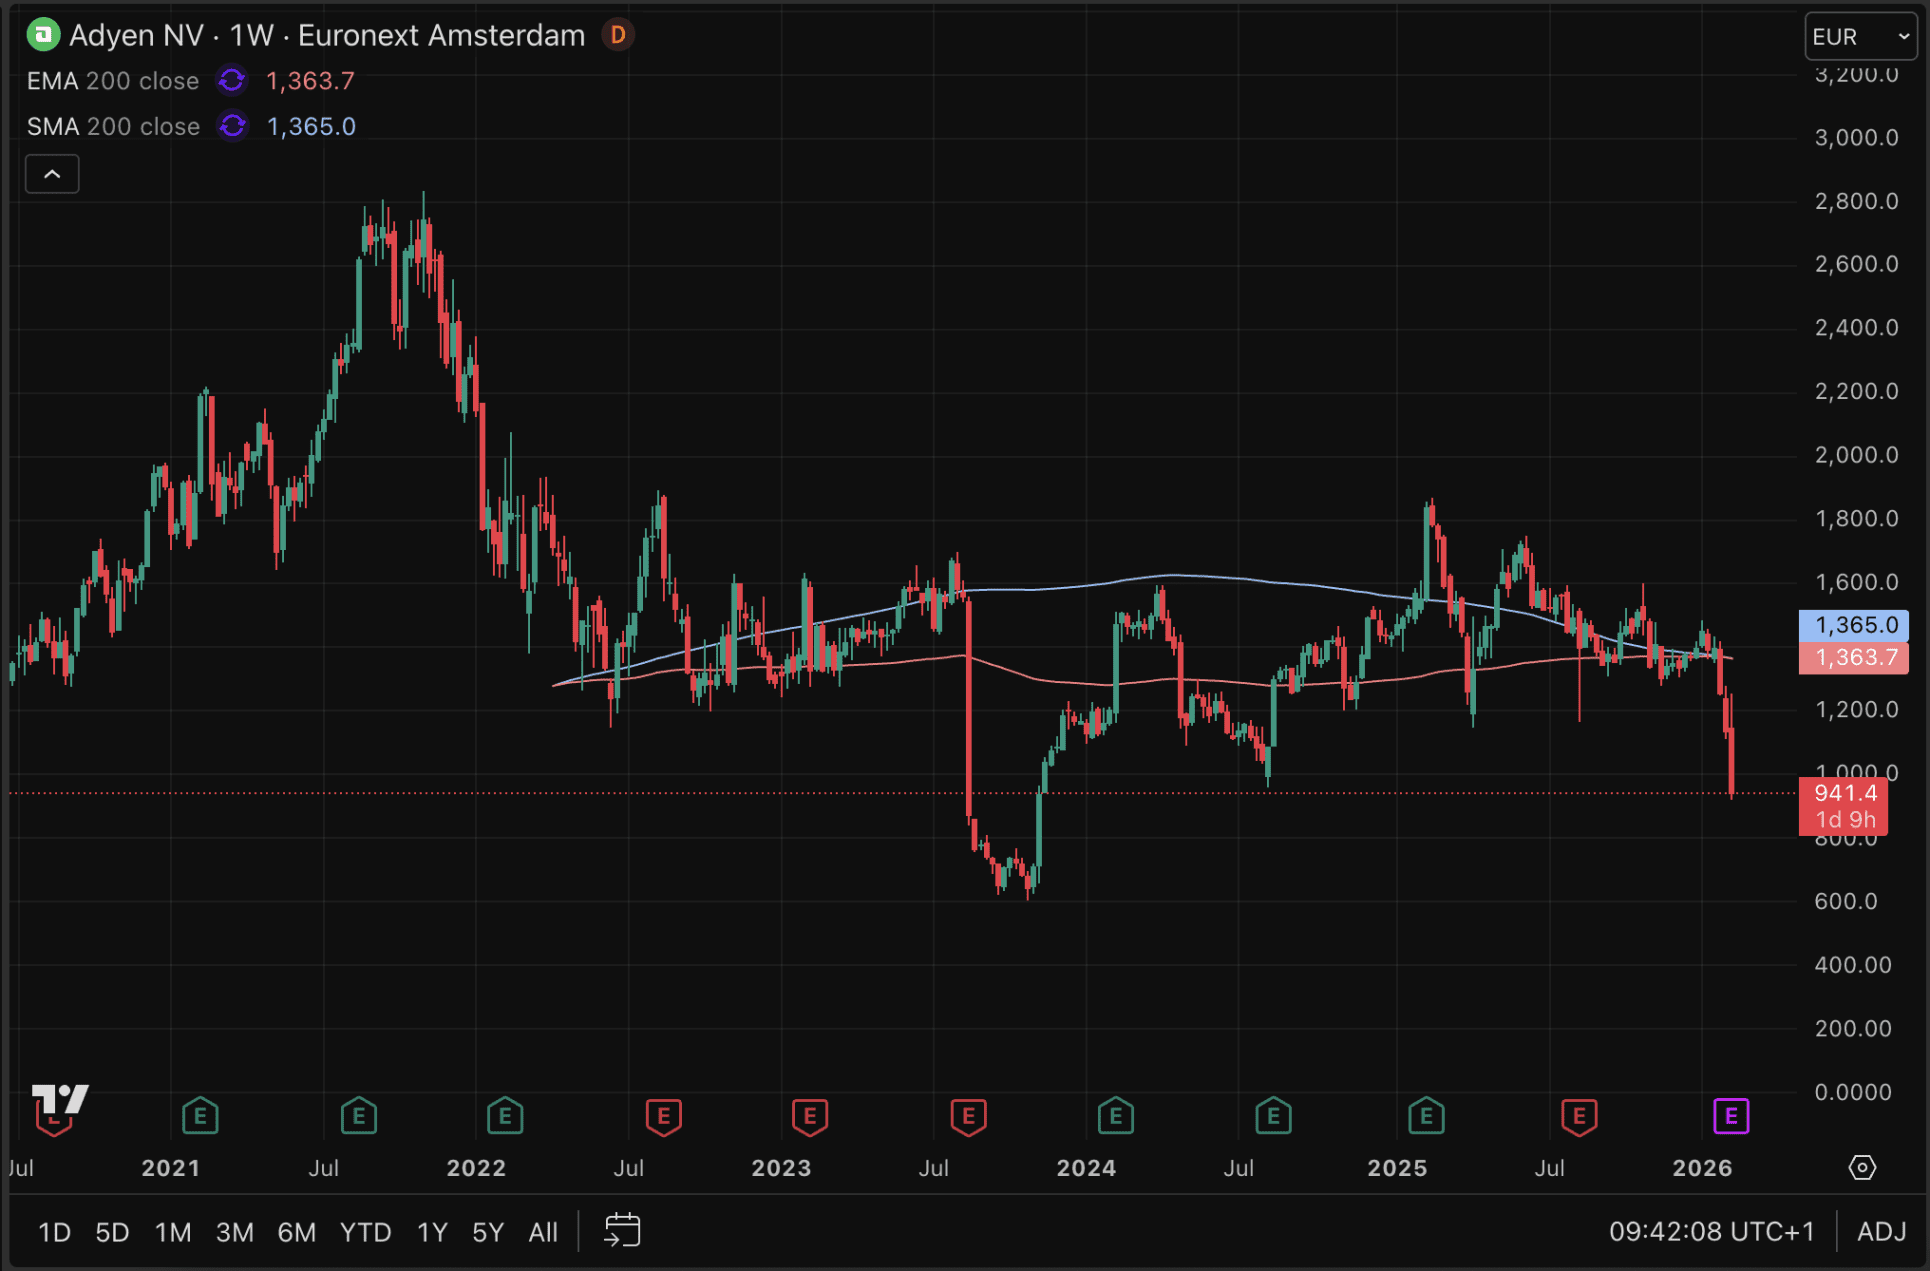Screen dimensions: 1930x1271
Task: Select the YTD time range
Action: click(x=365, y=1232)
